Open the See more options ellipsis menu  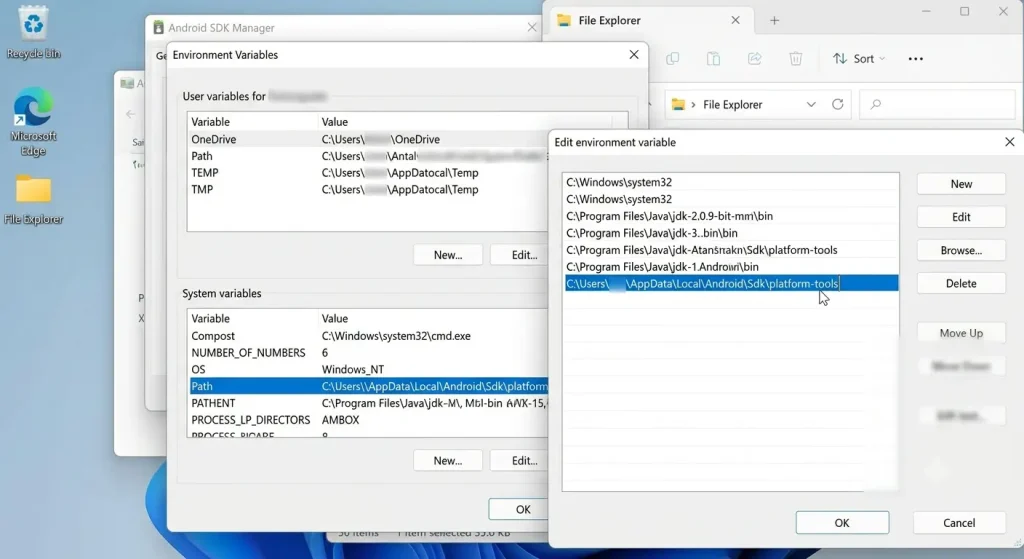point(916,59)
